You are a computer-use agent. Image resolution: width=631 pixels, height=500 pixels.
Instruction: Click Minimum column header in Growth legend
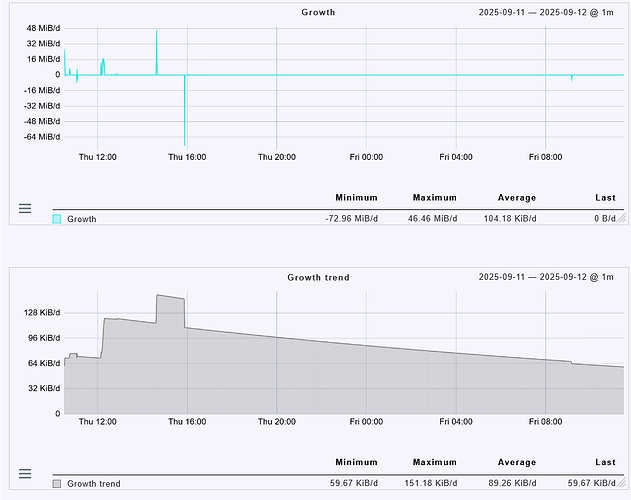coord(356,198)
